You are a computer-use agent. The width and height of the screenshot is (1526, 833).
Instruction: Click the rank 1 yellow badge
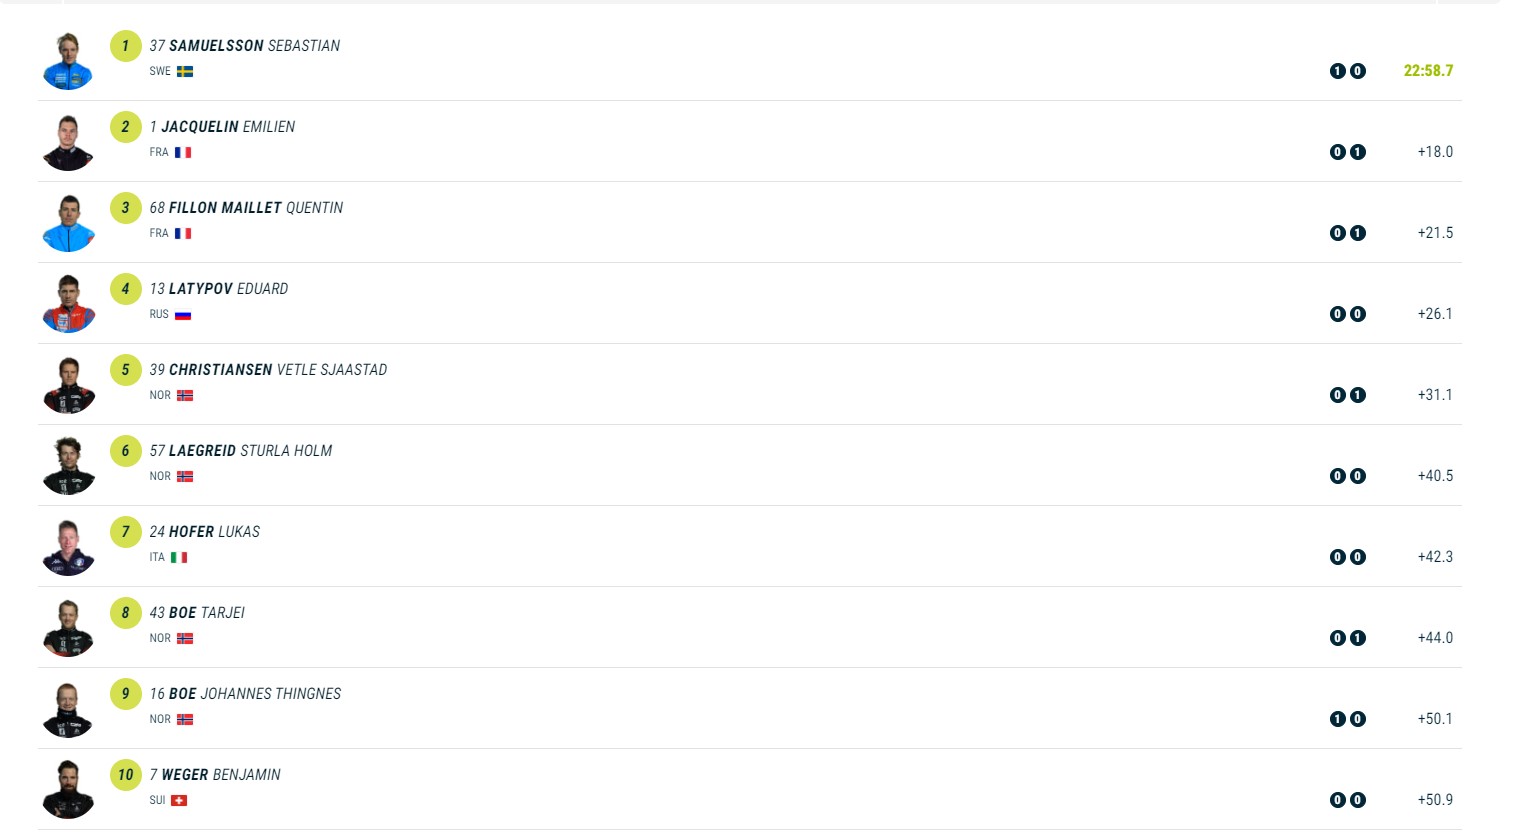(x=125, y=46)
